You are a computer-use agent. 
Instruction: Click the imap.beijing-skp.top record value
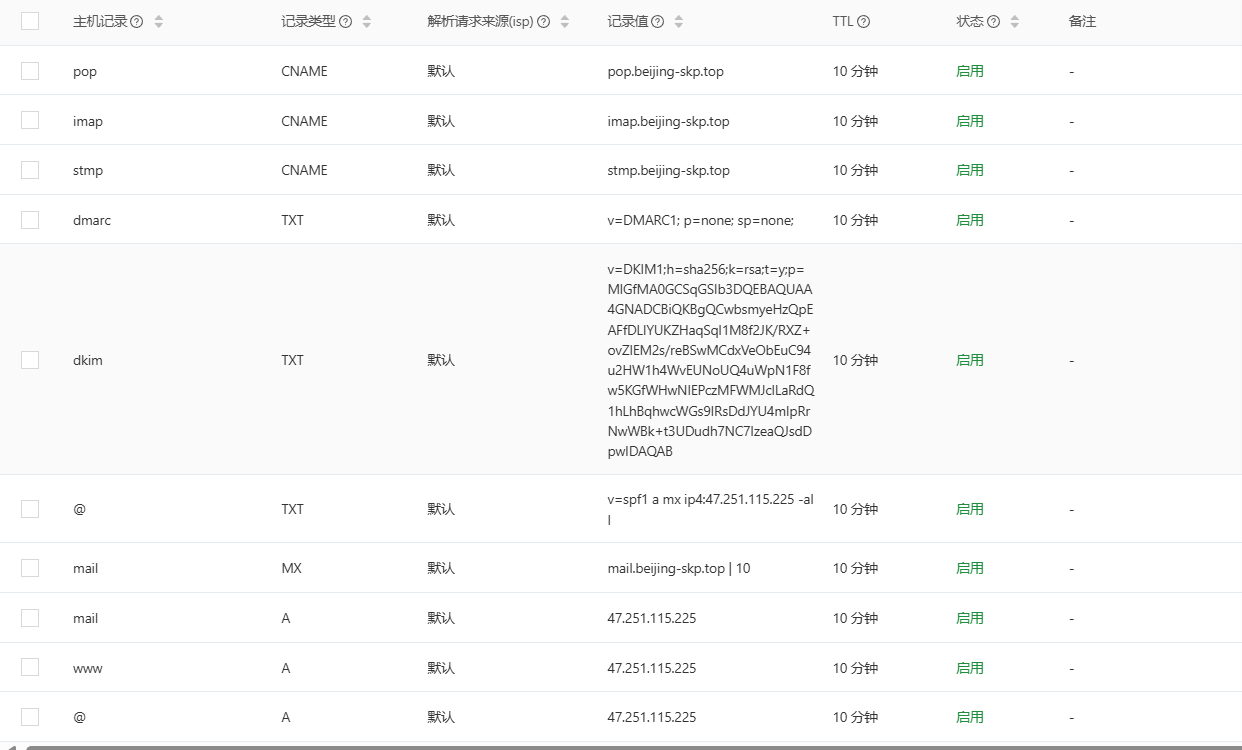(668, 121)
